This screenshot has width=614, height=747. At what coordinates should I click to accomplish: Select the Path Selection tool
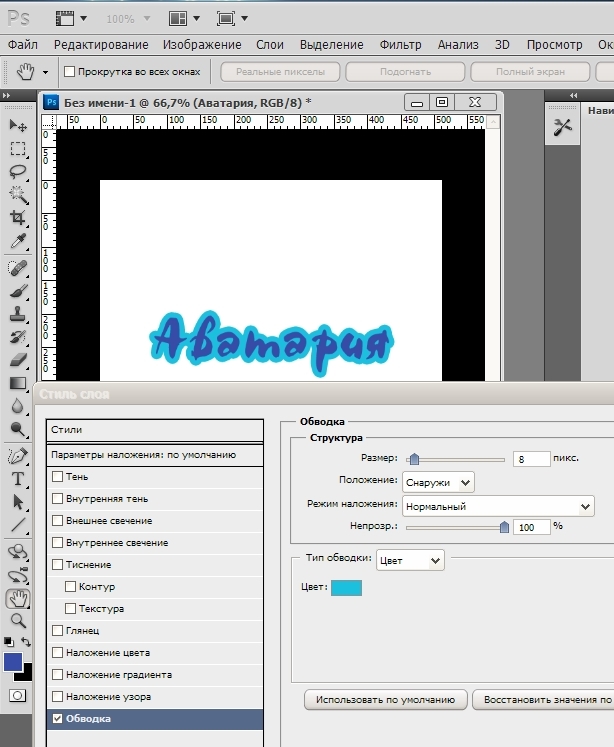(18, 502)
